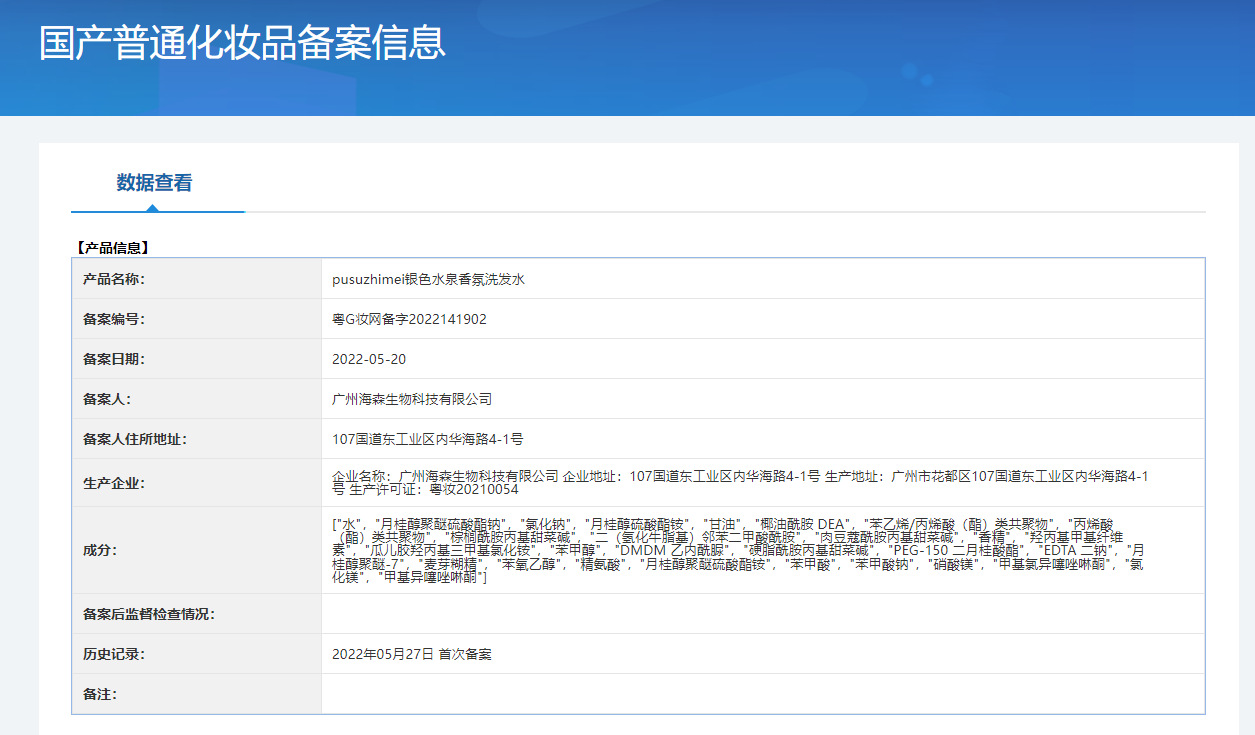The width and height of the screenshot is (1255, 735).
Task: Click the triangle marker under 数据查看 tab
Action: coord(152,208)
